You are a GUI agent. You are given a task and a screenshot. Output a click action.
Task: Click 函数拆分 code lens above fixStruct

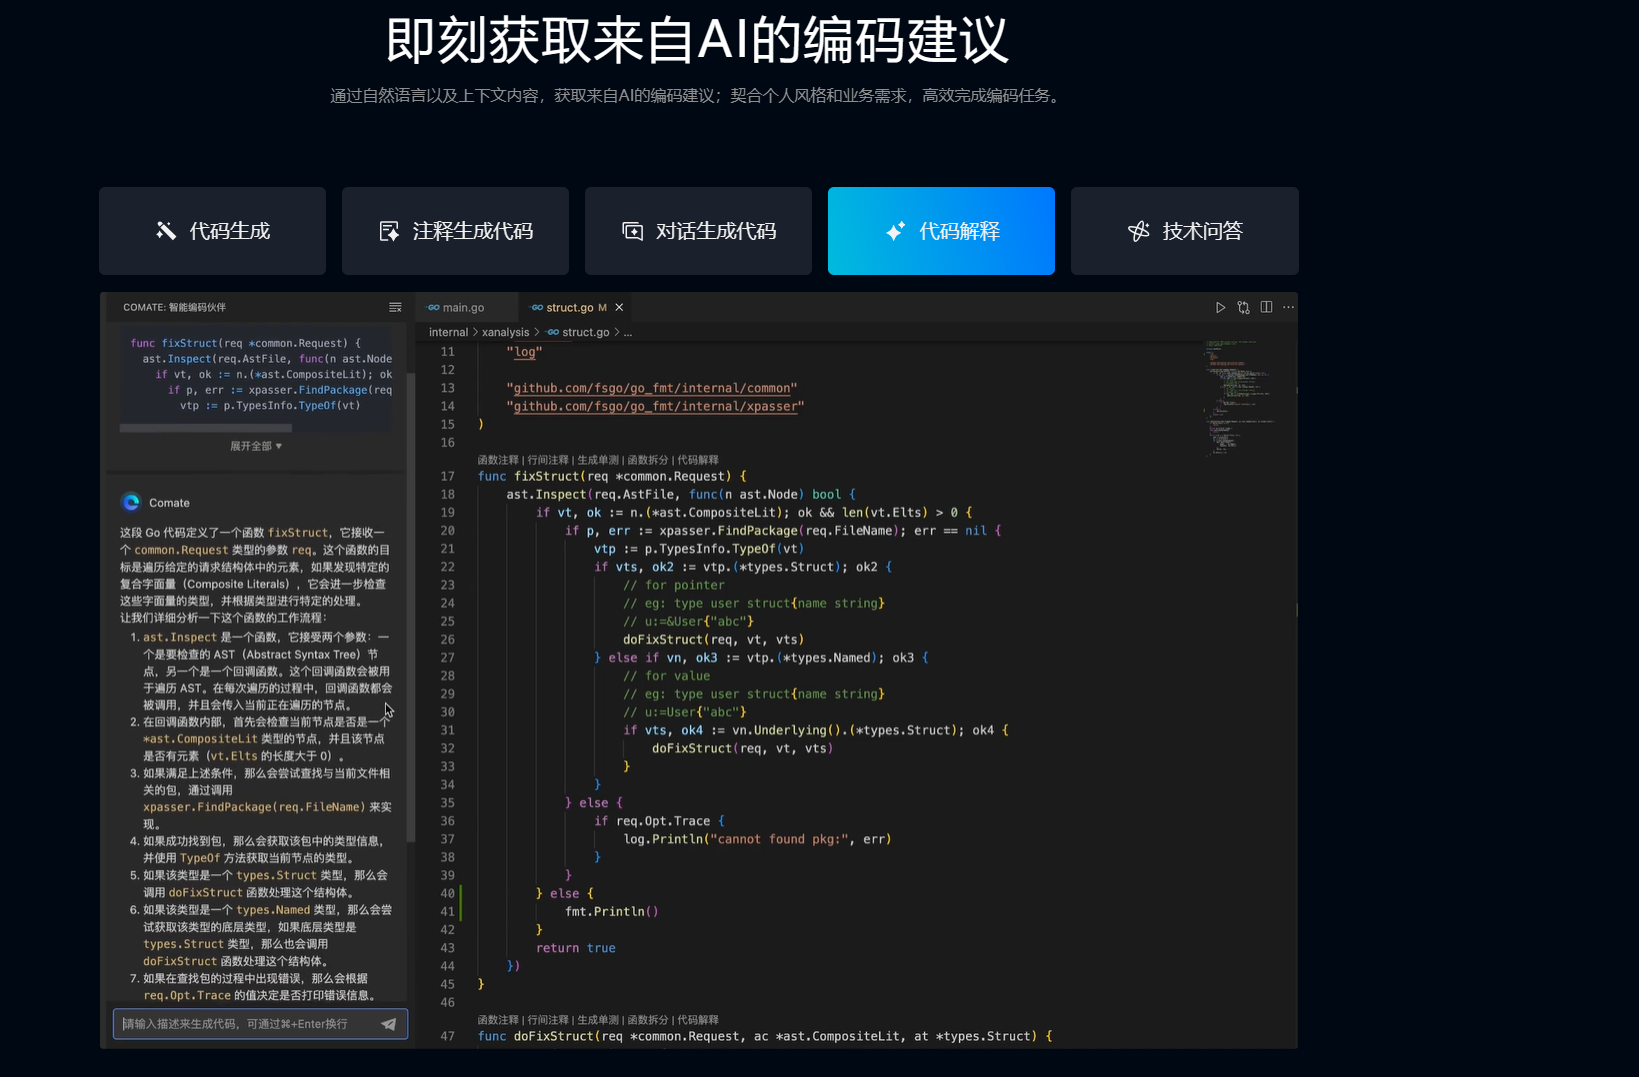tap(648, 460)
